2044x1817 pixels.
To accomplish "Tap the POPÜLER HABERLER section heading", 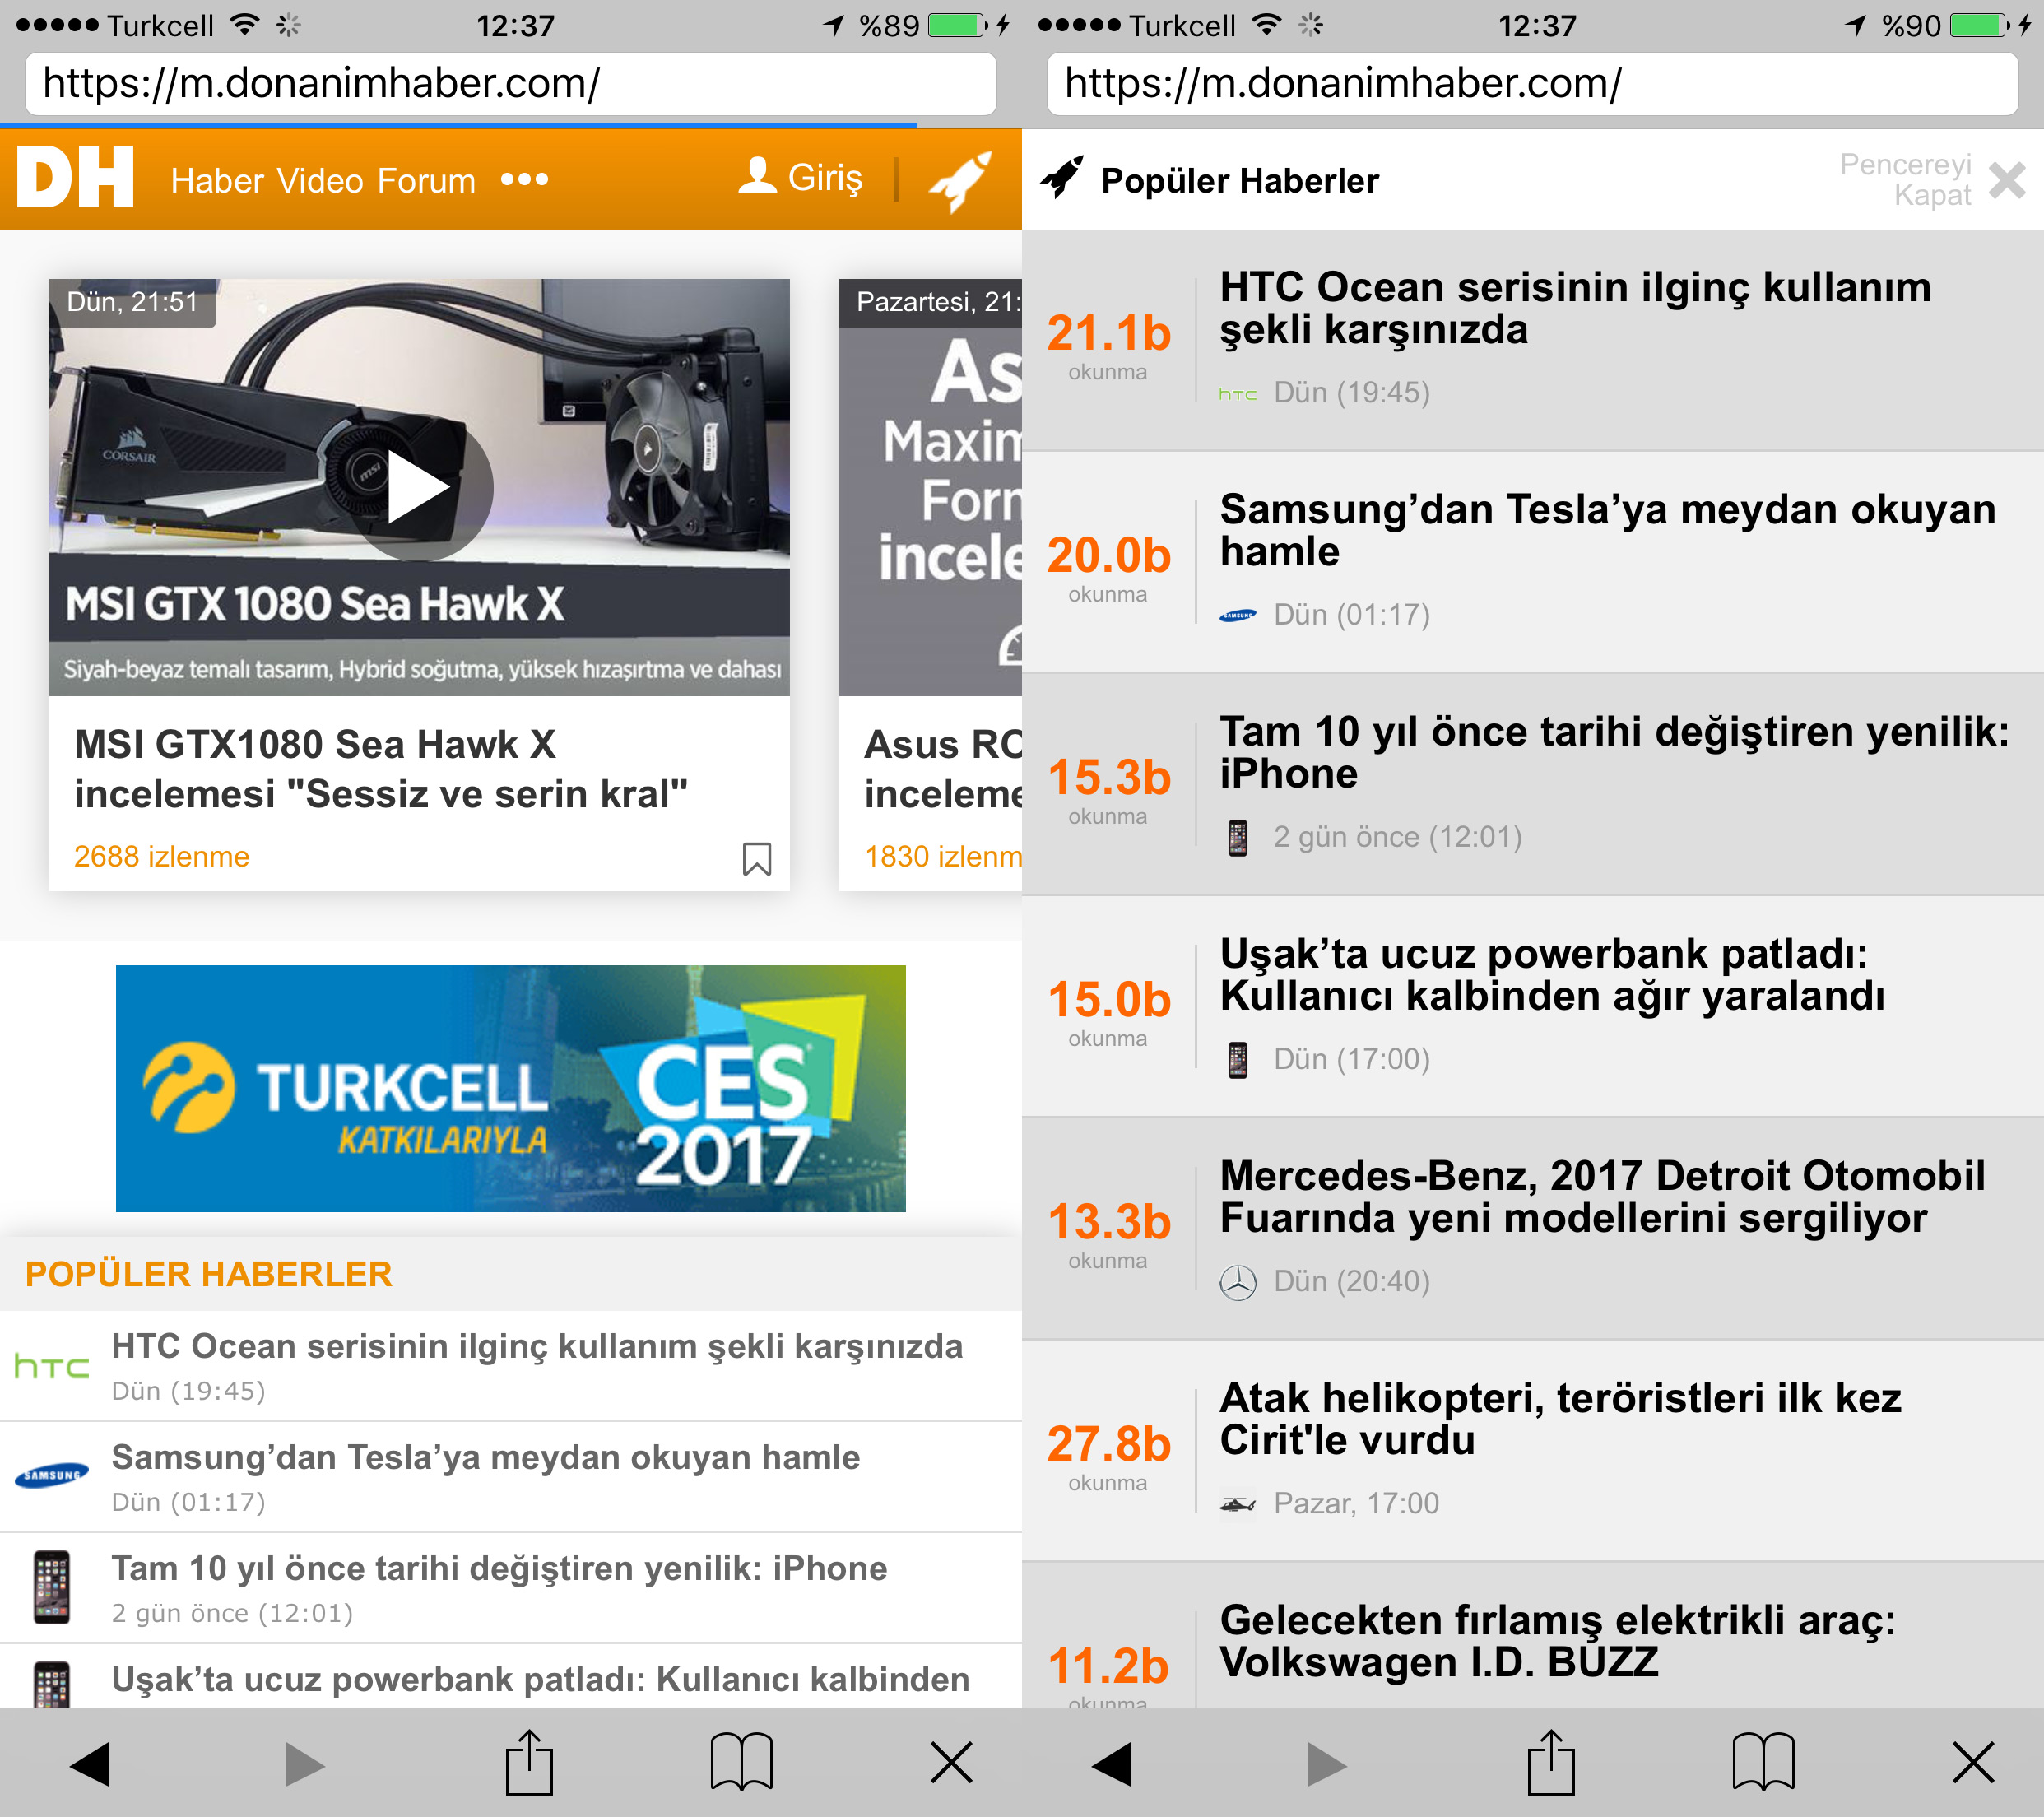I will 208,1274.
